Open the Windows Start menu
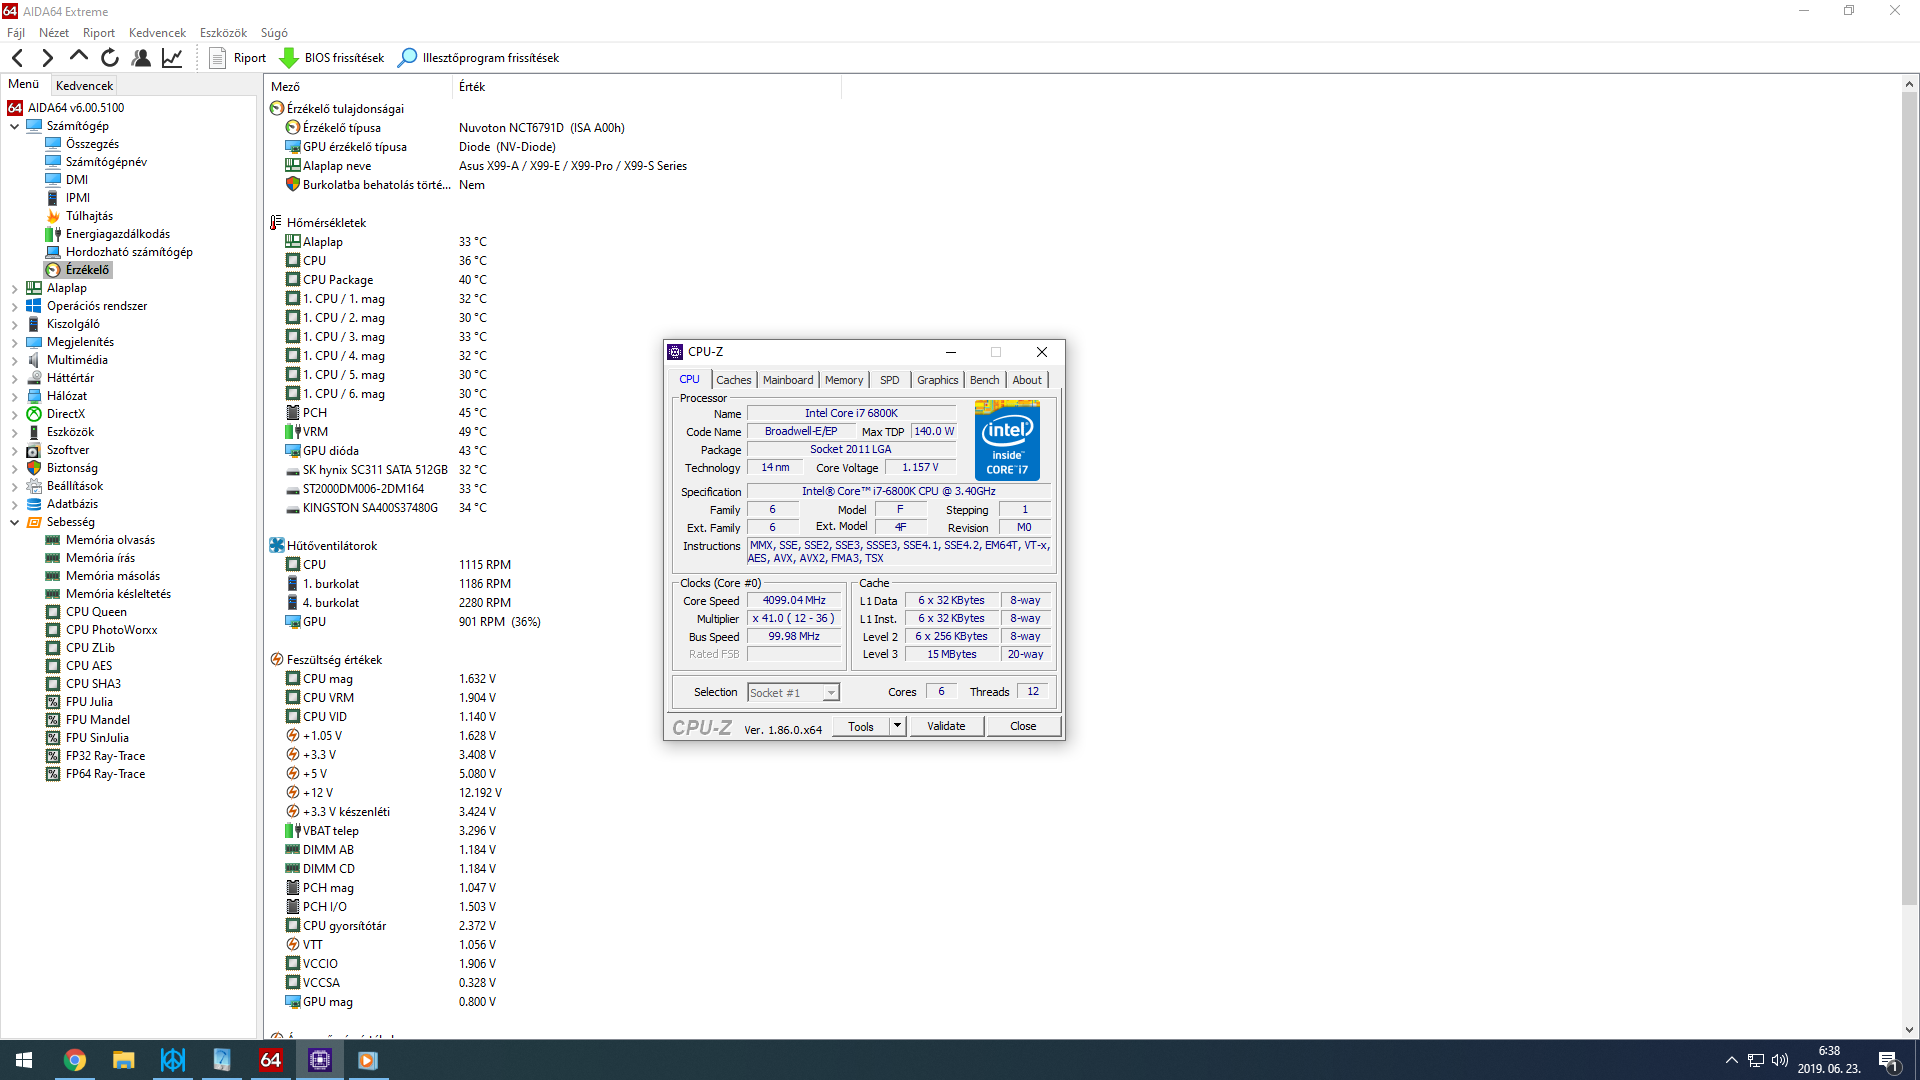 [x=24, y=1060]
